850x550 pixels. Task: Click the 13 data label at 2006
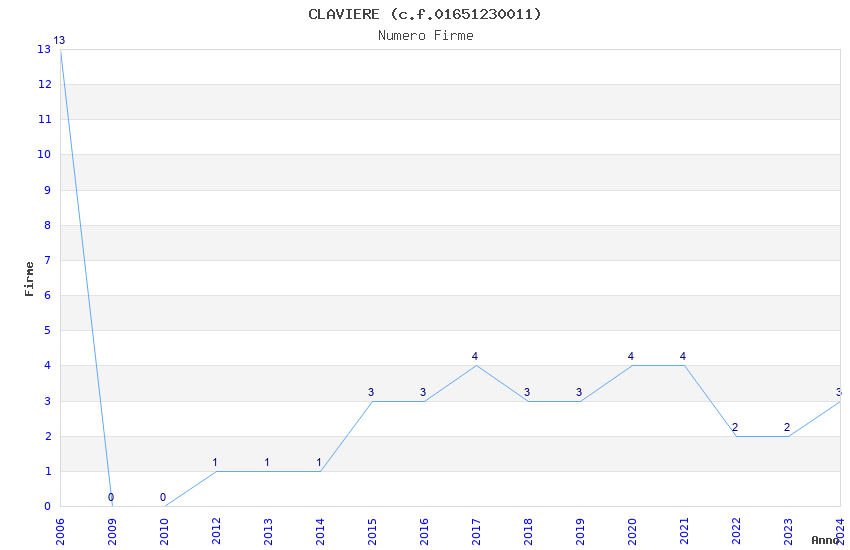tap(59, 40)
